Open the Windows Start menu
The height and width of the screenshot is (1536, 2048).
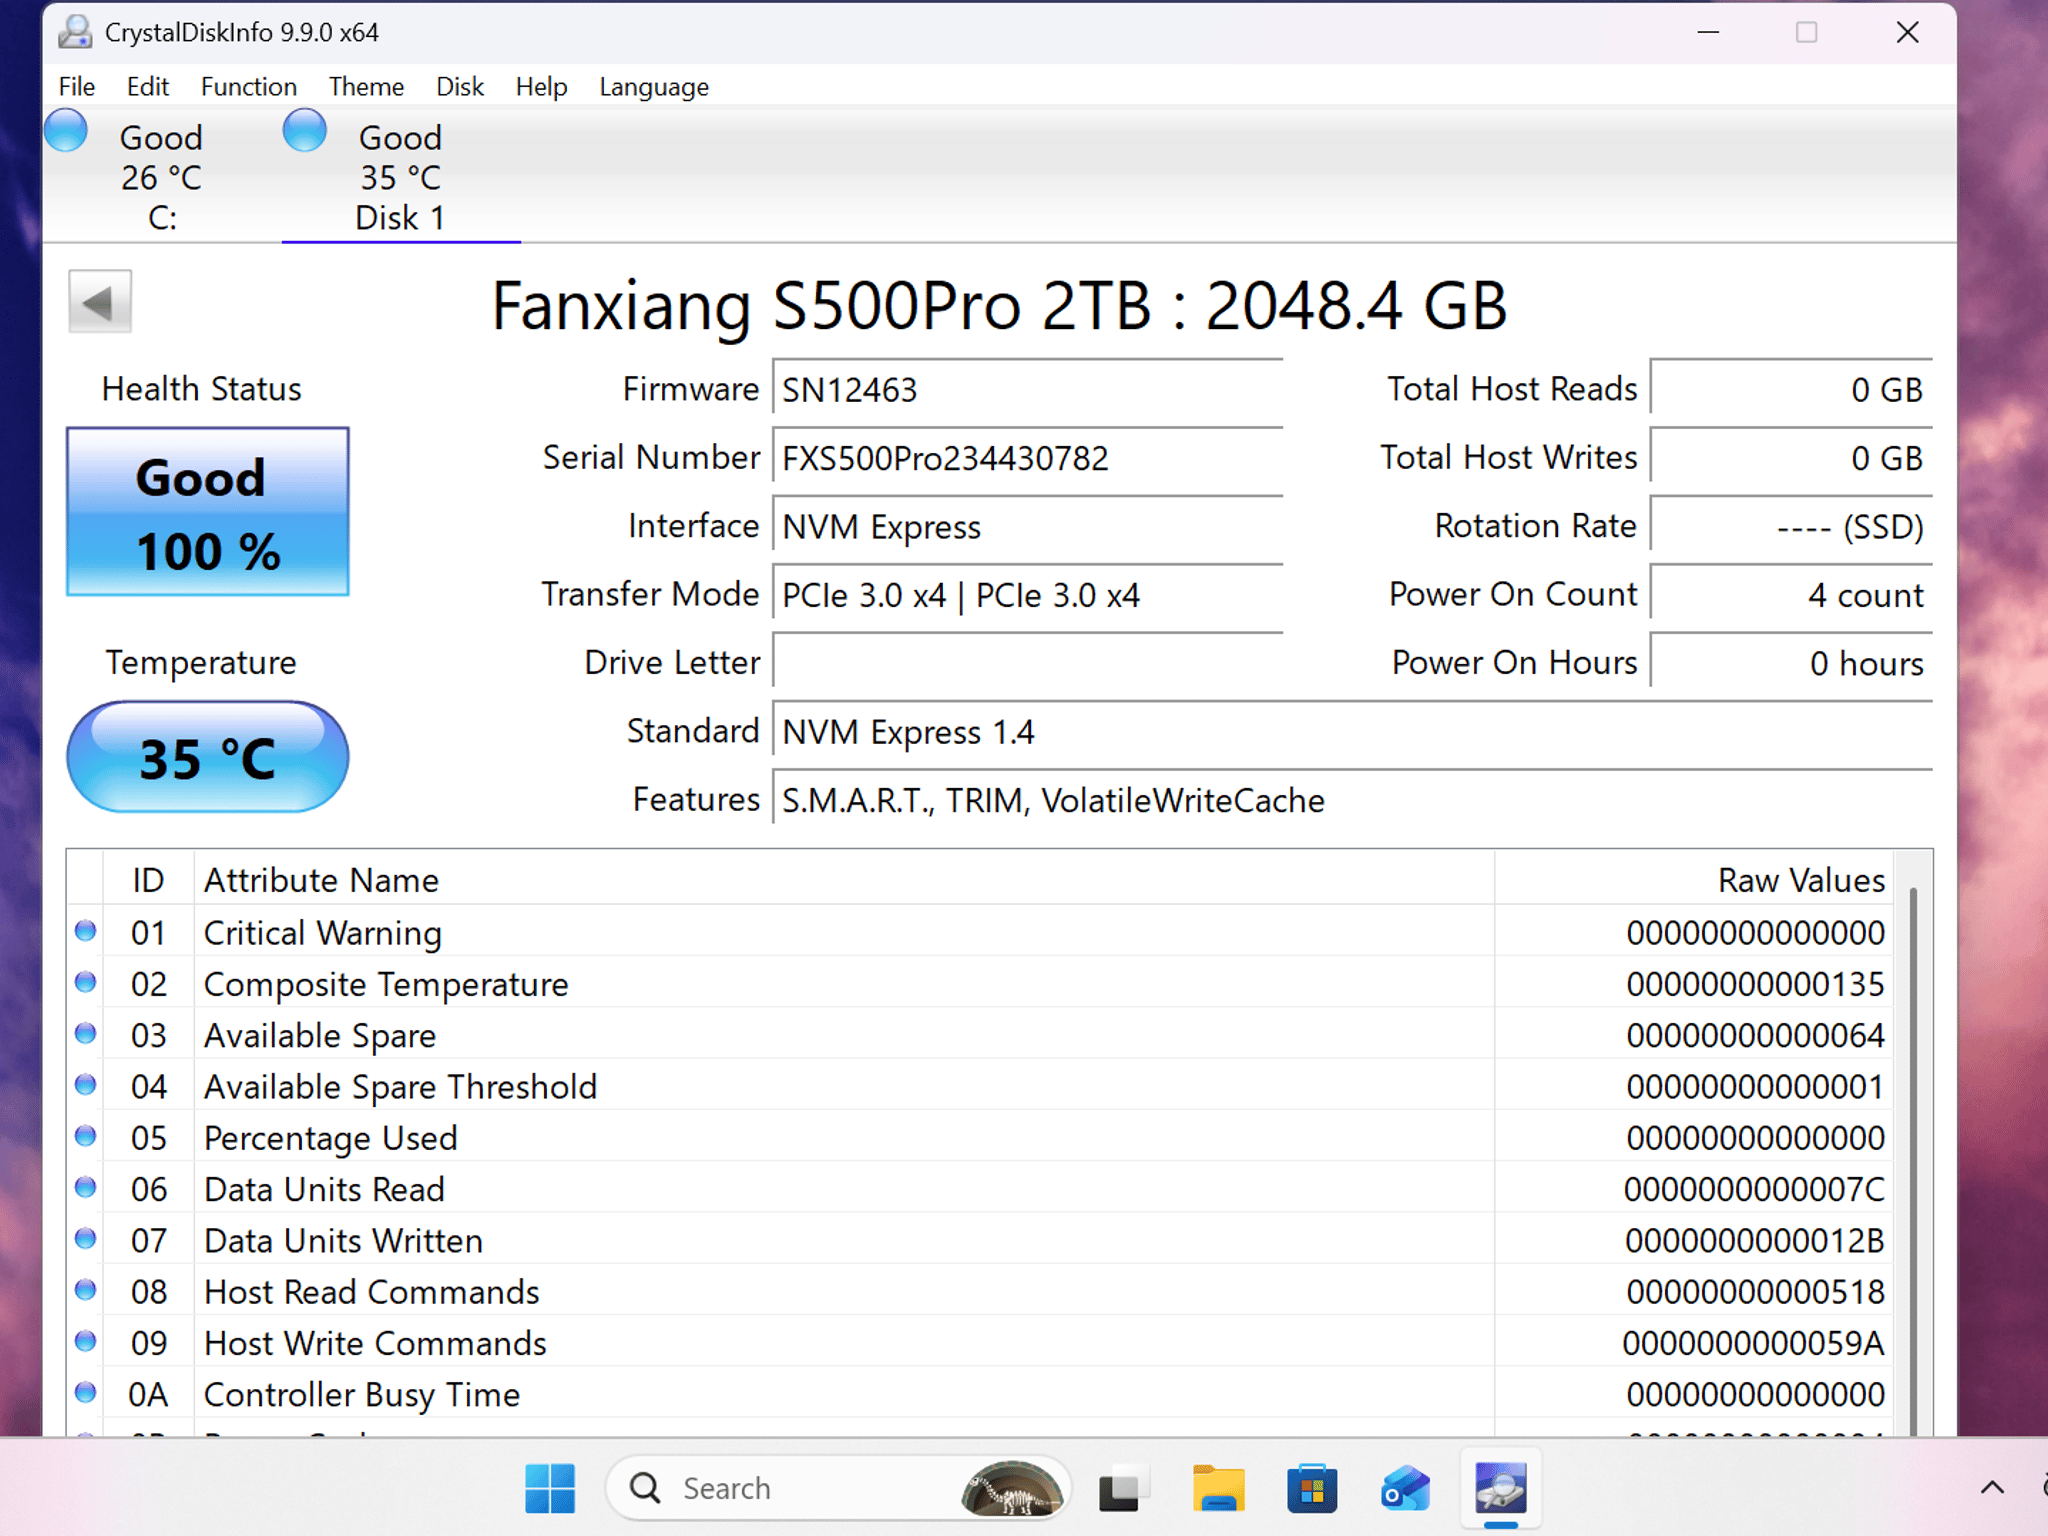pos(550,1488)
